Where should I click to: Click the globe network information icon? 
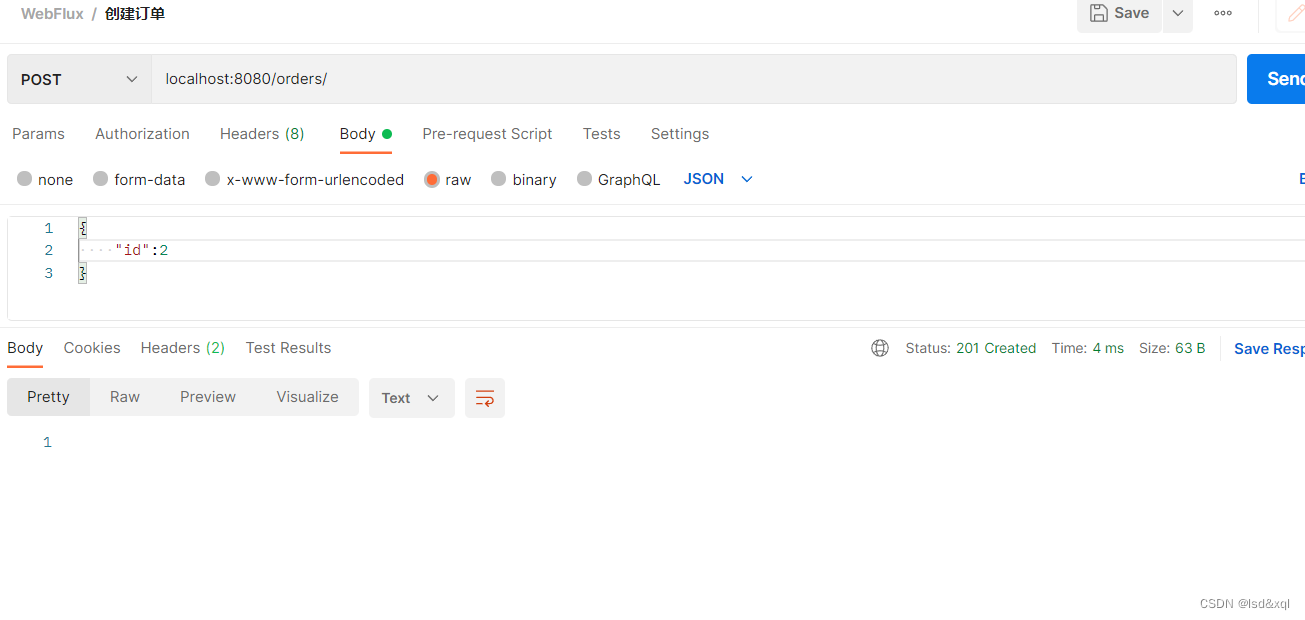880,348
